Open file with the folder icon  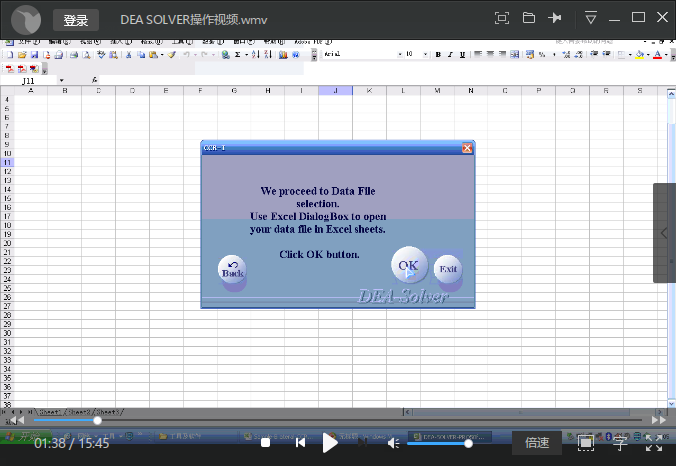pyautogui.click(x=529, y=18)
